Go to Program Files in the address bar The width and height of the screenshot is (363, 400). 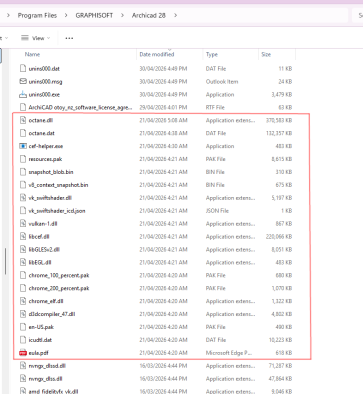pyautogui.click(x=37, y=15)
